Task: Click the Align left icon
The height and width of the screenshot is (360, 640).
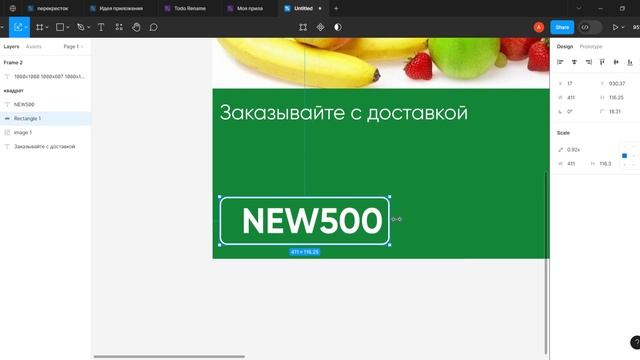Action: coord(560,62)
